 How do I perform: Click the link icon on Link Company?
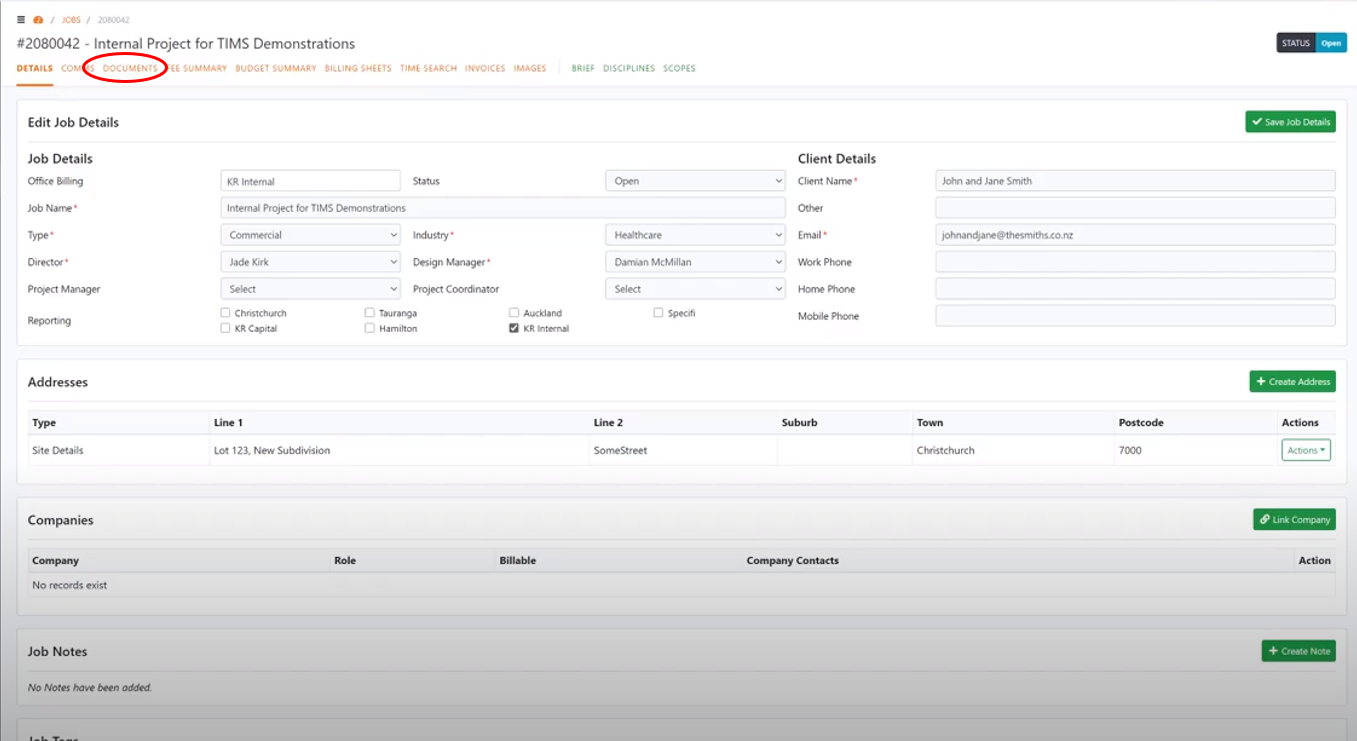click(x=1263, y=519)
